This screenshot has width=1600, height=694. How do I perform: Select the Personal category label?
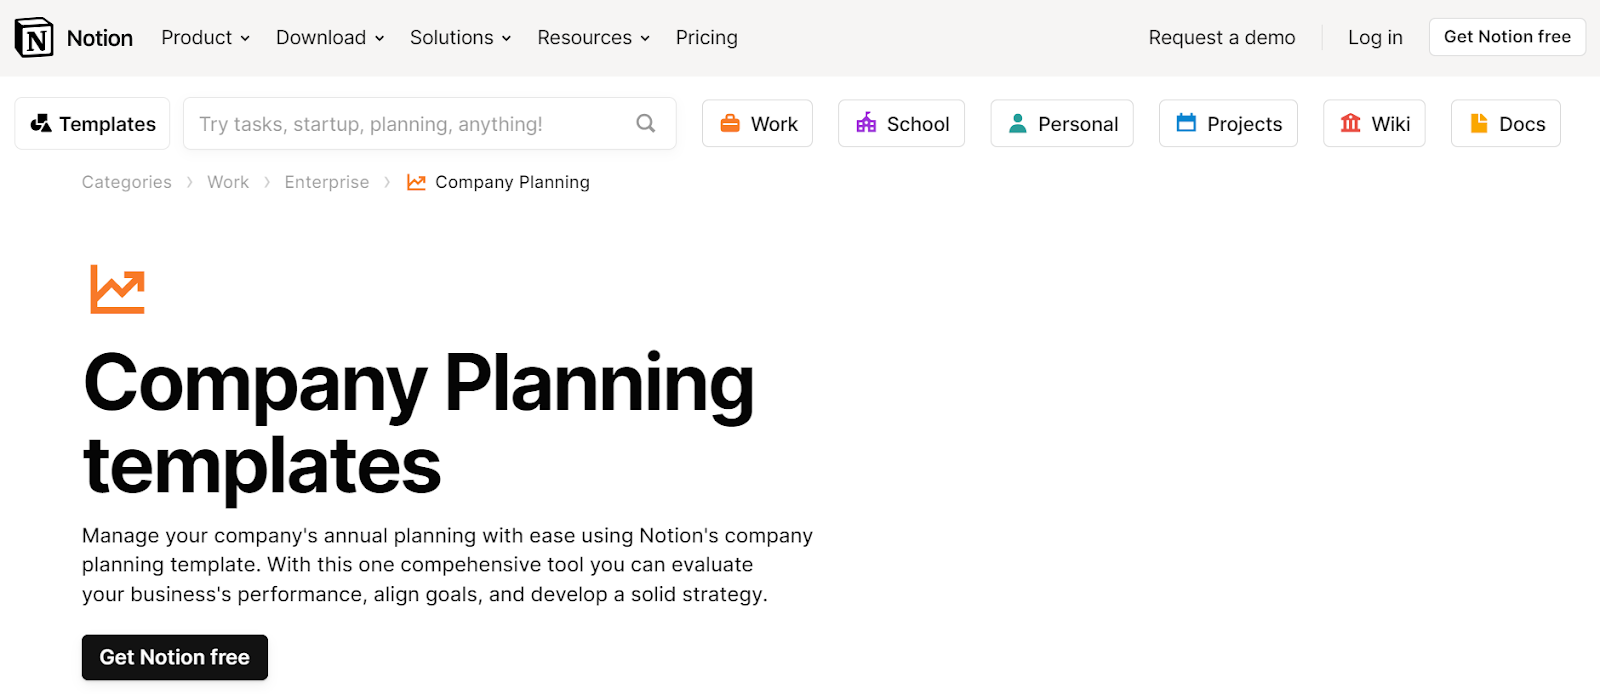coord(1078,124)
